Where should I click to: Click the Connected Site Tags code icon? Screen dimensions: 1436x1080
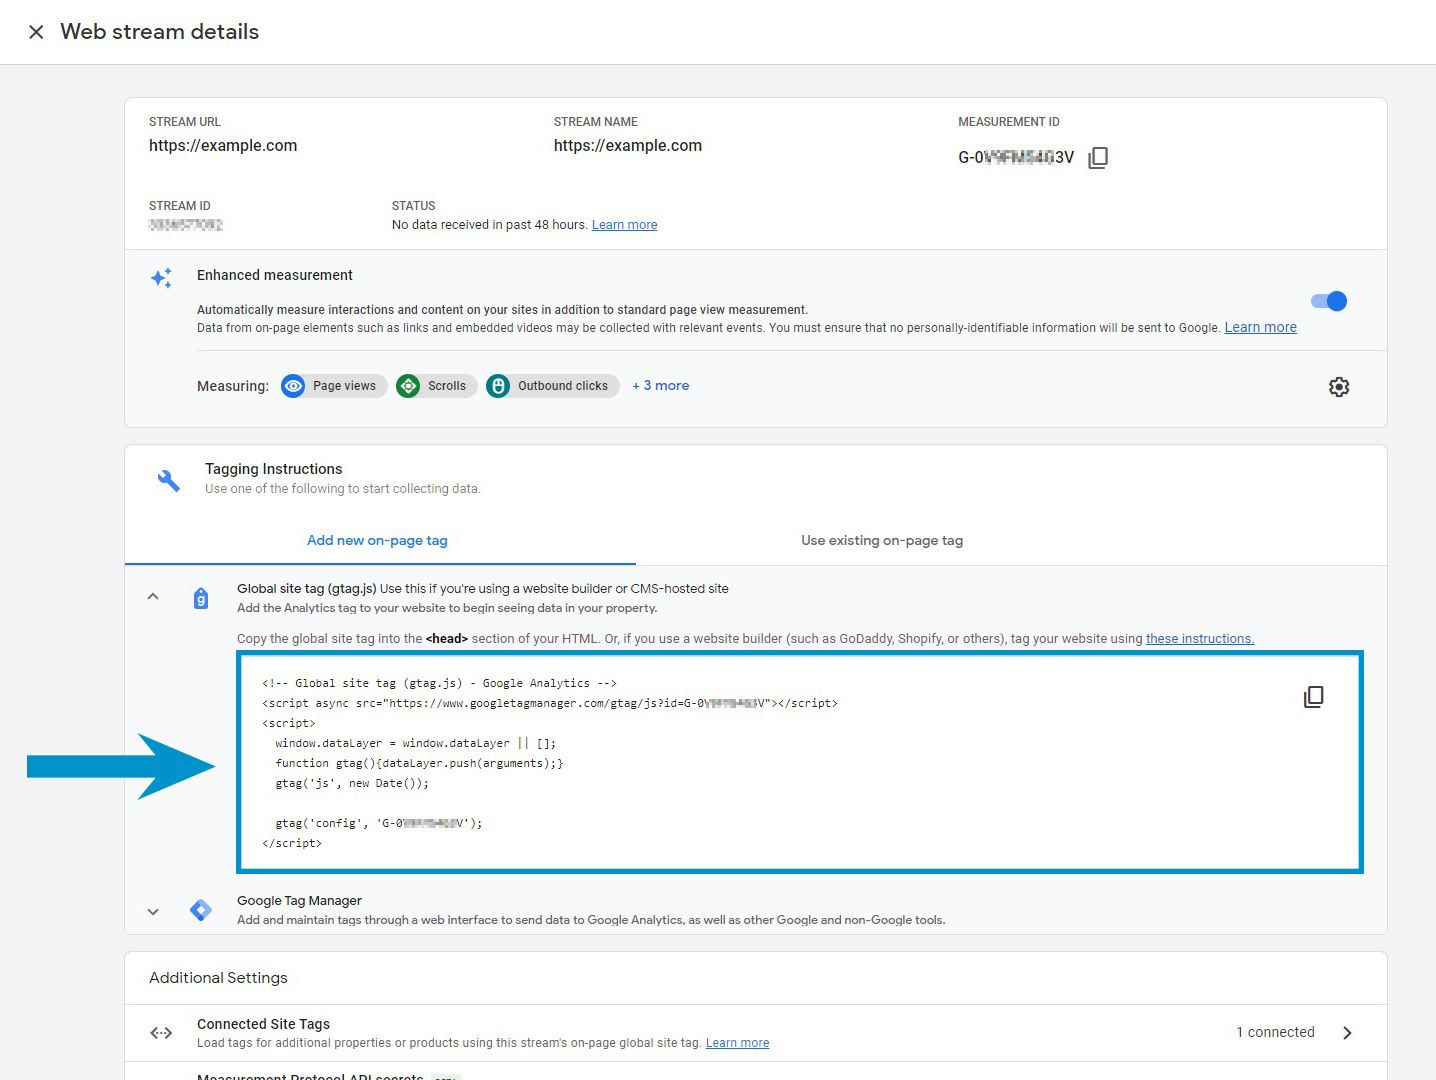click(x=160, y=1032)
